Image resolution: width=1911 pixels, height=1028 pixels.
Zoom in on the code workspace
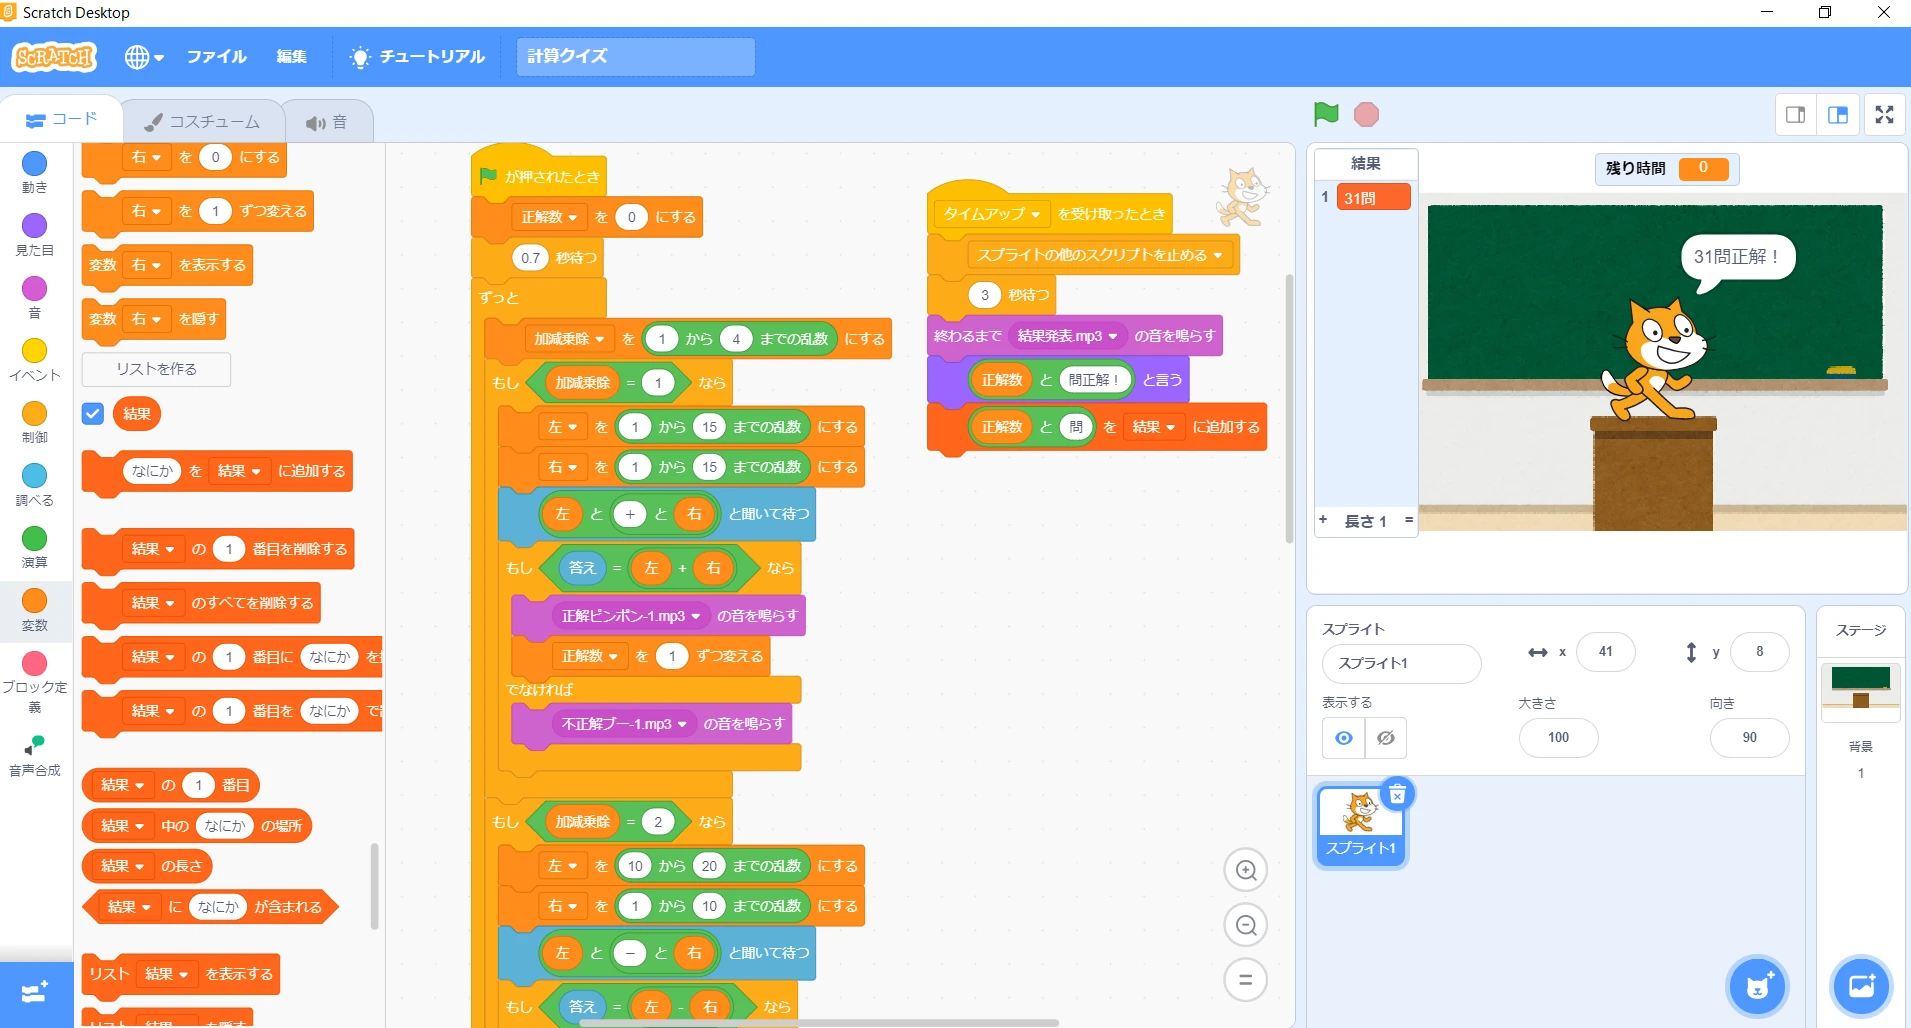coord(1245,870)
